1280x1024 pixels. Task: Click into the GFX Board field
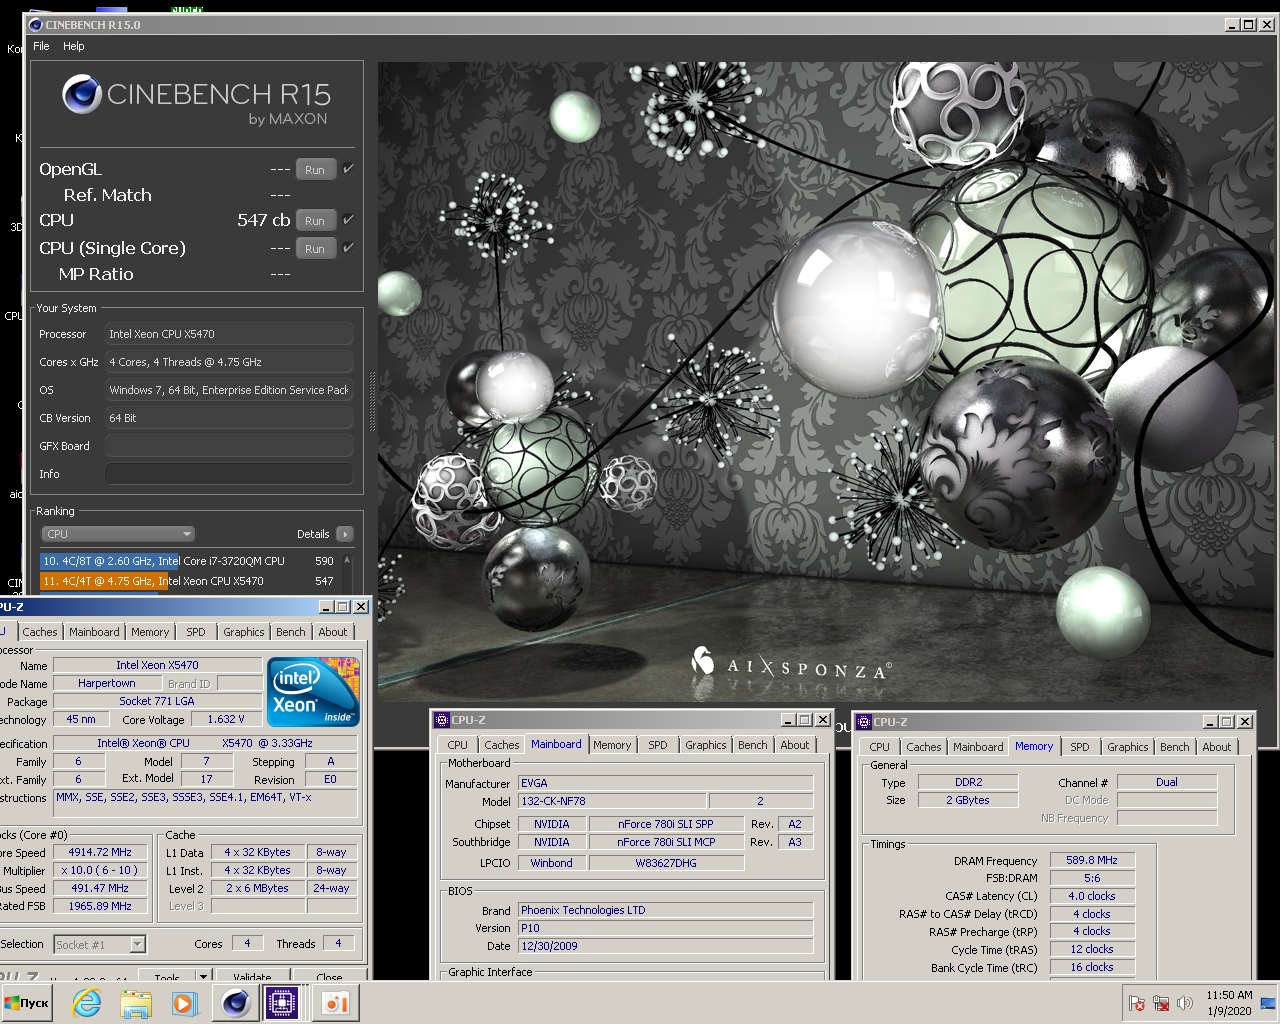(x=229, y=446)
